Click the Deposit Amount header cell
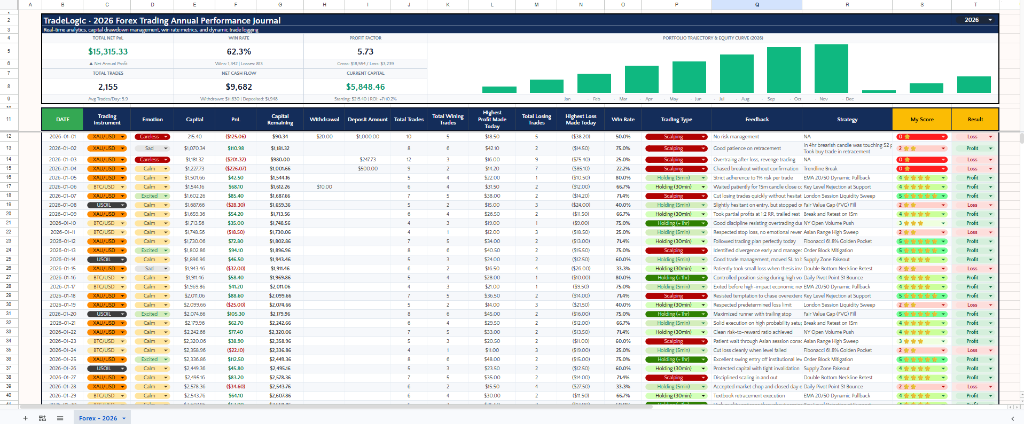This screenshot has width=1024, height=424. click(x=366, y=119)
